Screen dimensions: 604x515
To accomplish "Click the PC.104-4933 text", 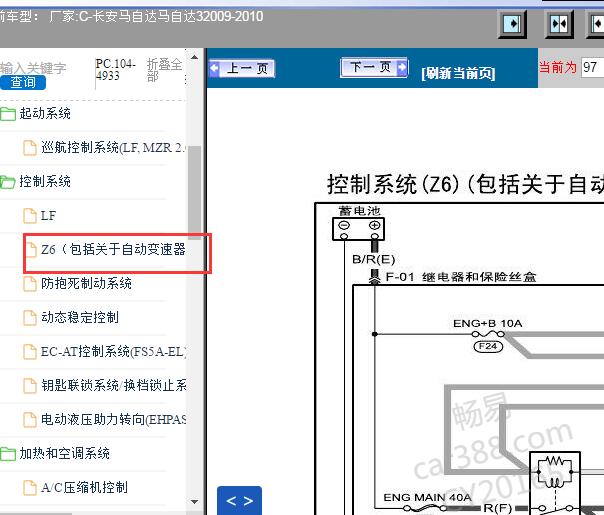I will [x=115, y=69].
